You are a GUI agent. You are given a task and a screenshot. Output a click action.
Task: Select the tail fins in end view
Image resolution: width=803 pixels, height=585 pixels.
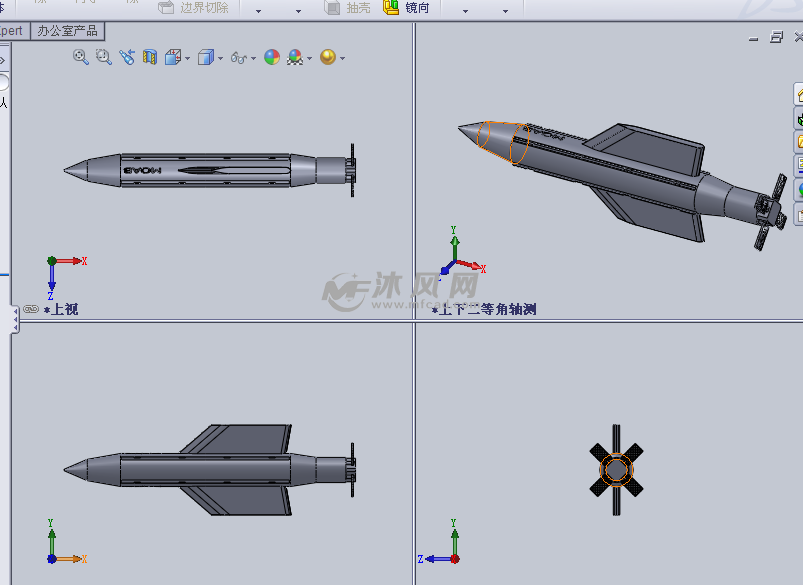(x=616, y=470)
